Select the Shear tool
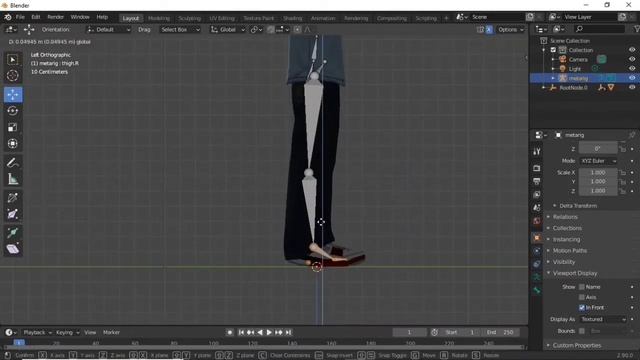This screenshot has width=640, height=360. (13, 249)
